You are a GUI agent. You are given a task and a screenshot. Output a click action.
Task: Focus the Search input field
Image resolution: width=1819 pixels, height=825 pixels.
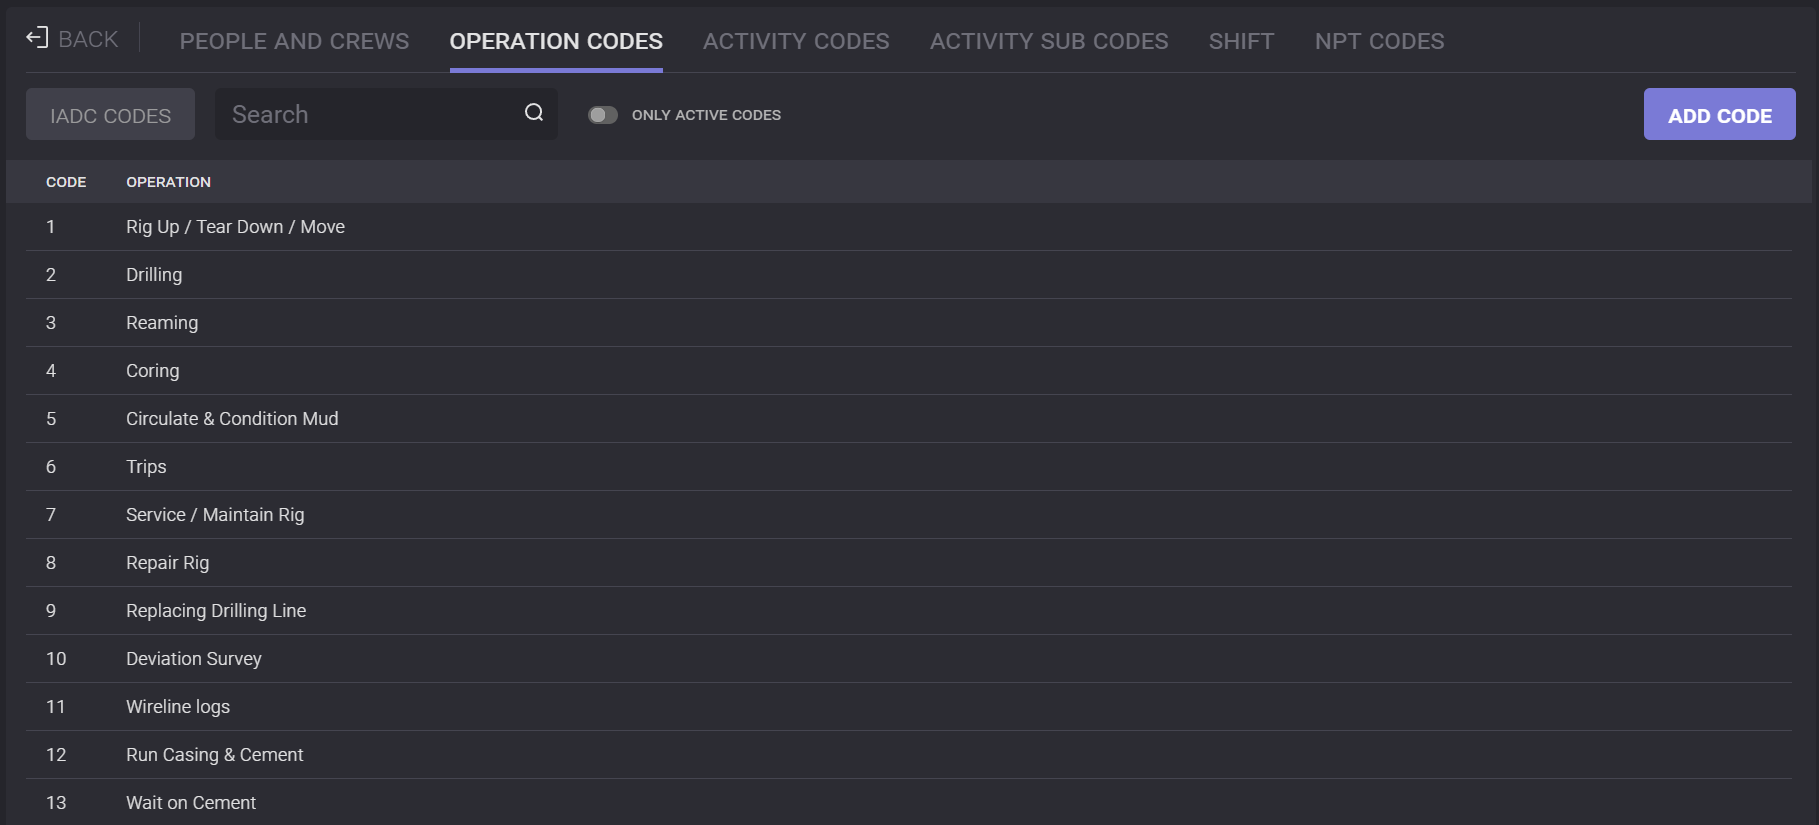tap(370, 115)
